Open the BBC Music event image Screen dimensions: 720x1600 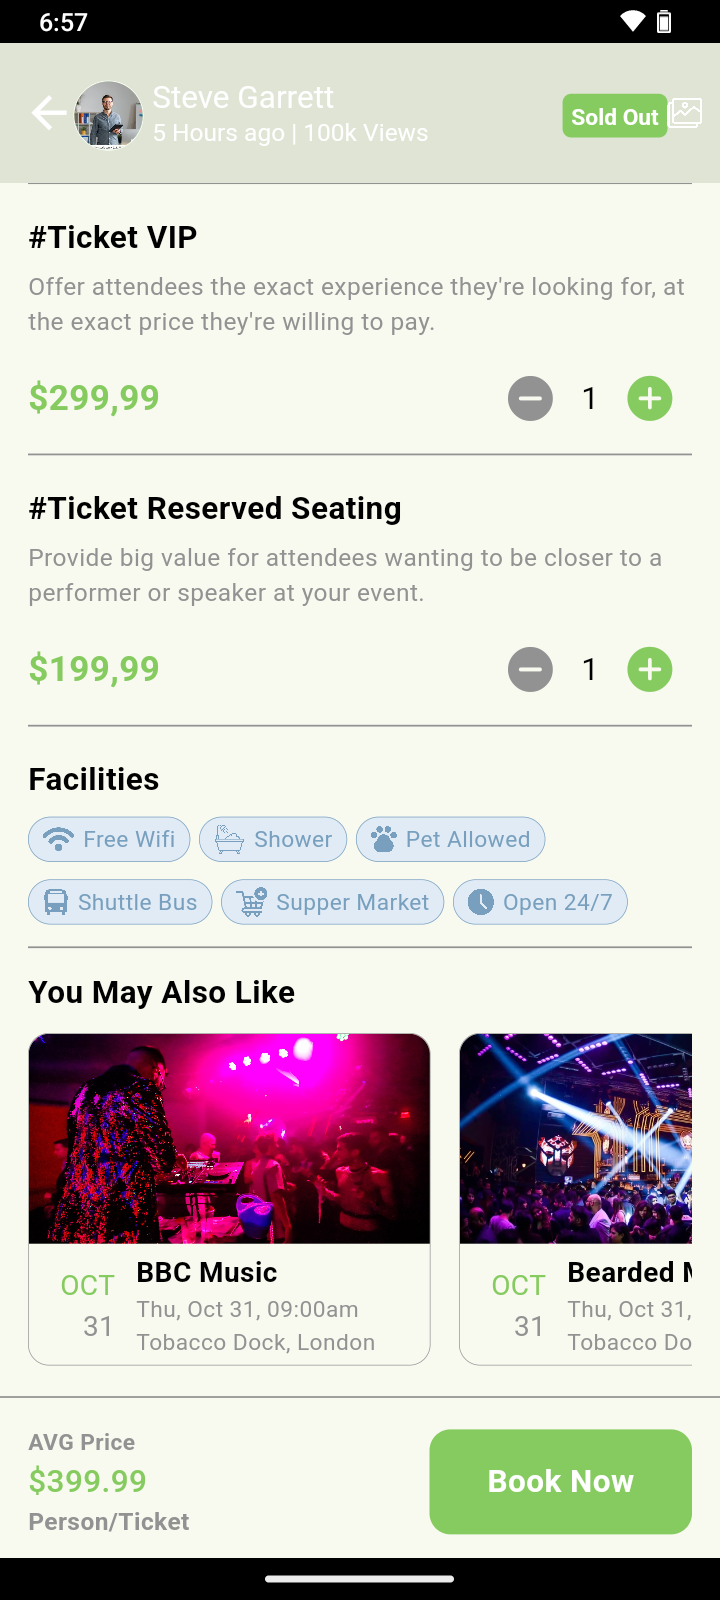pos(229,1138)
